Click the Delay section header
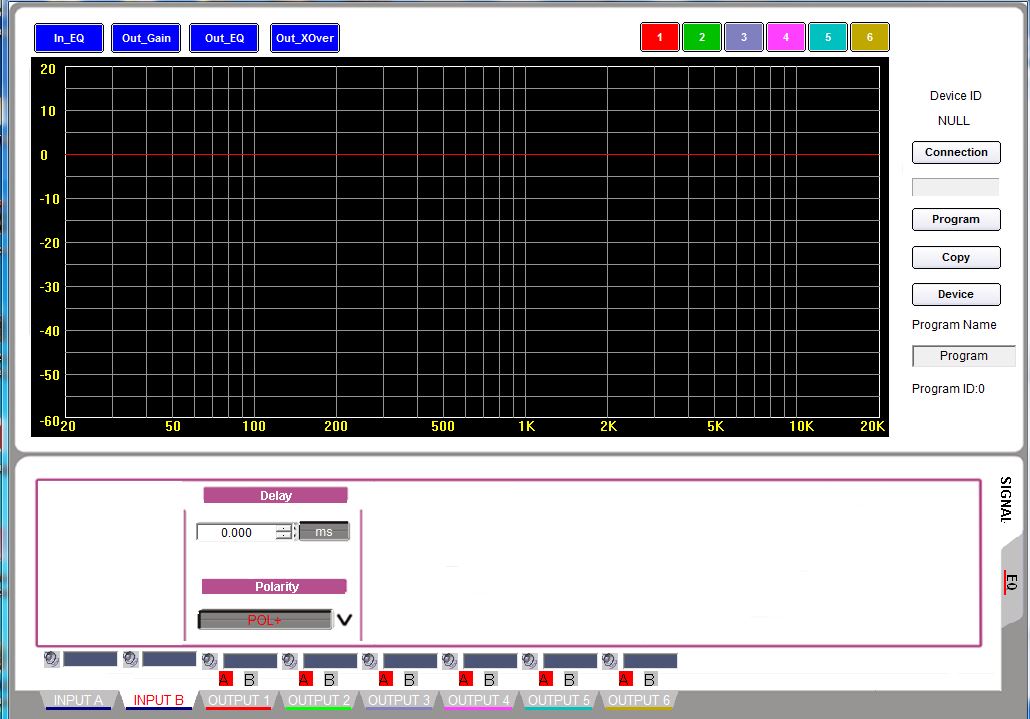 pyautogui.click(x=275, y=495)
